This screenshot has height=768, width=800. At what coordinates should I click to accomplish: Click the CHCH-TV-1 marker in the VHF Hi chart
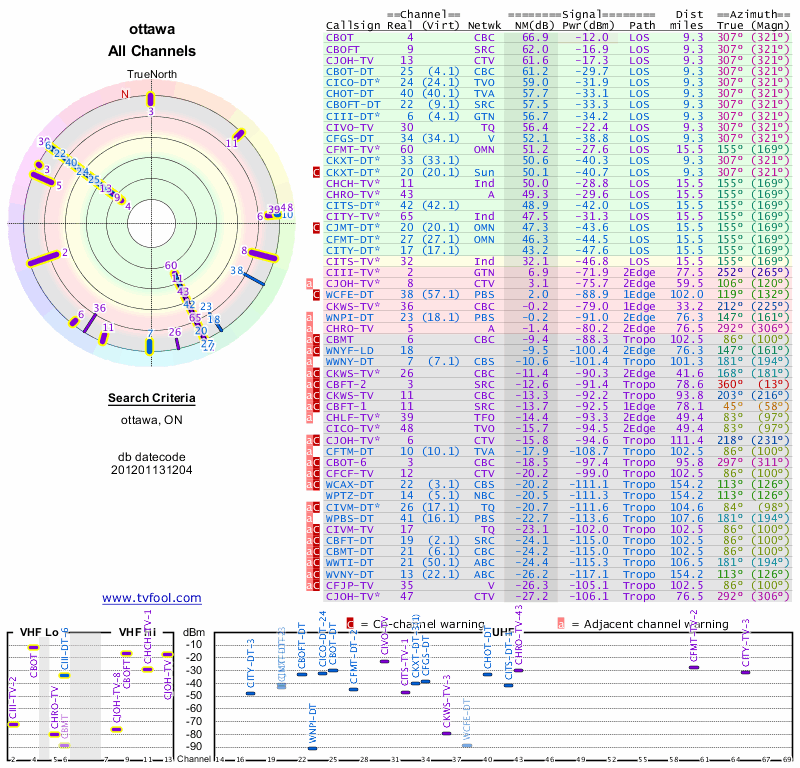click(147, 670)
